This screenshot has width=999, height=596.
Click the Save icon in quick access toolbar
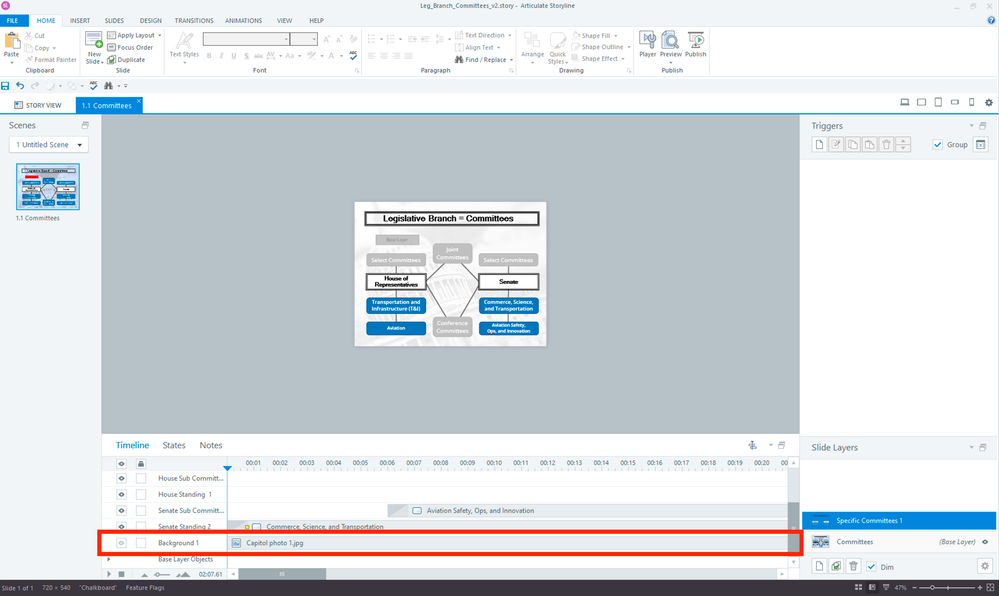point(6,86)
